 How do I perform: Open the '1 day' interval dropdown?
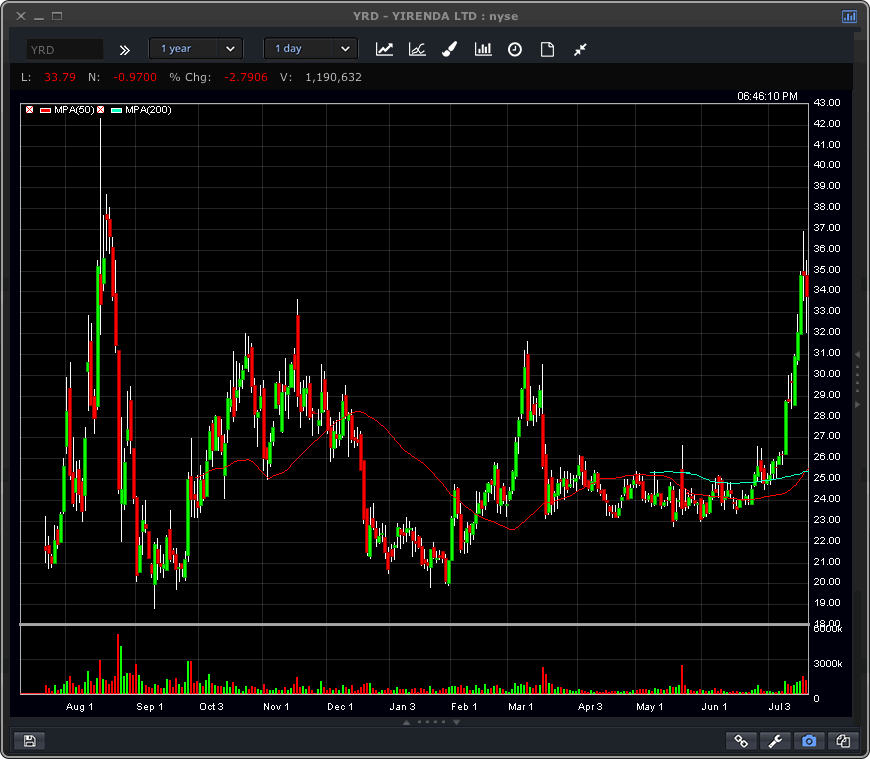(311, 49)
